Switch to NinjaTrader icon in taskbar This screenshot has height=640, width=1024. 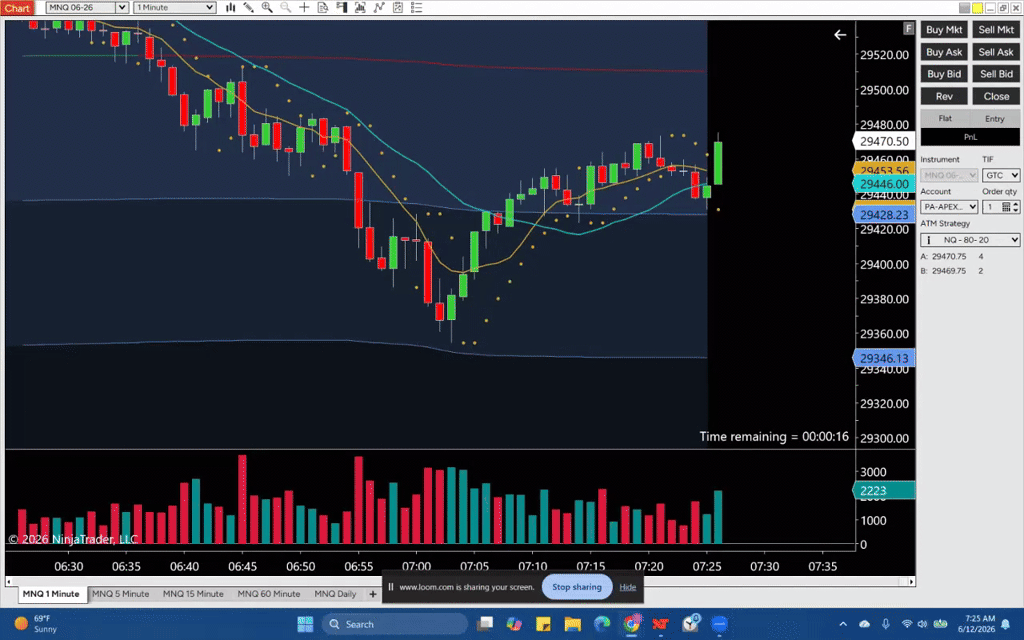pos(661,624)
